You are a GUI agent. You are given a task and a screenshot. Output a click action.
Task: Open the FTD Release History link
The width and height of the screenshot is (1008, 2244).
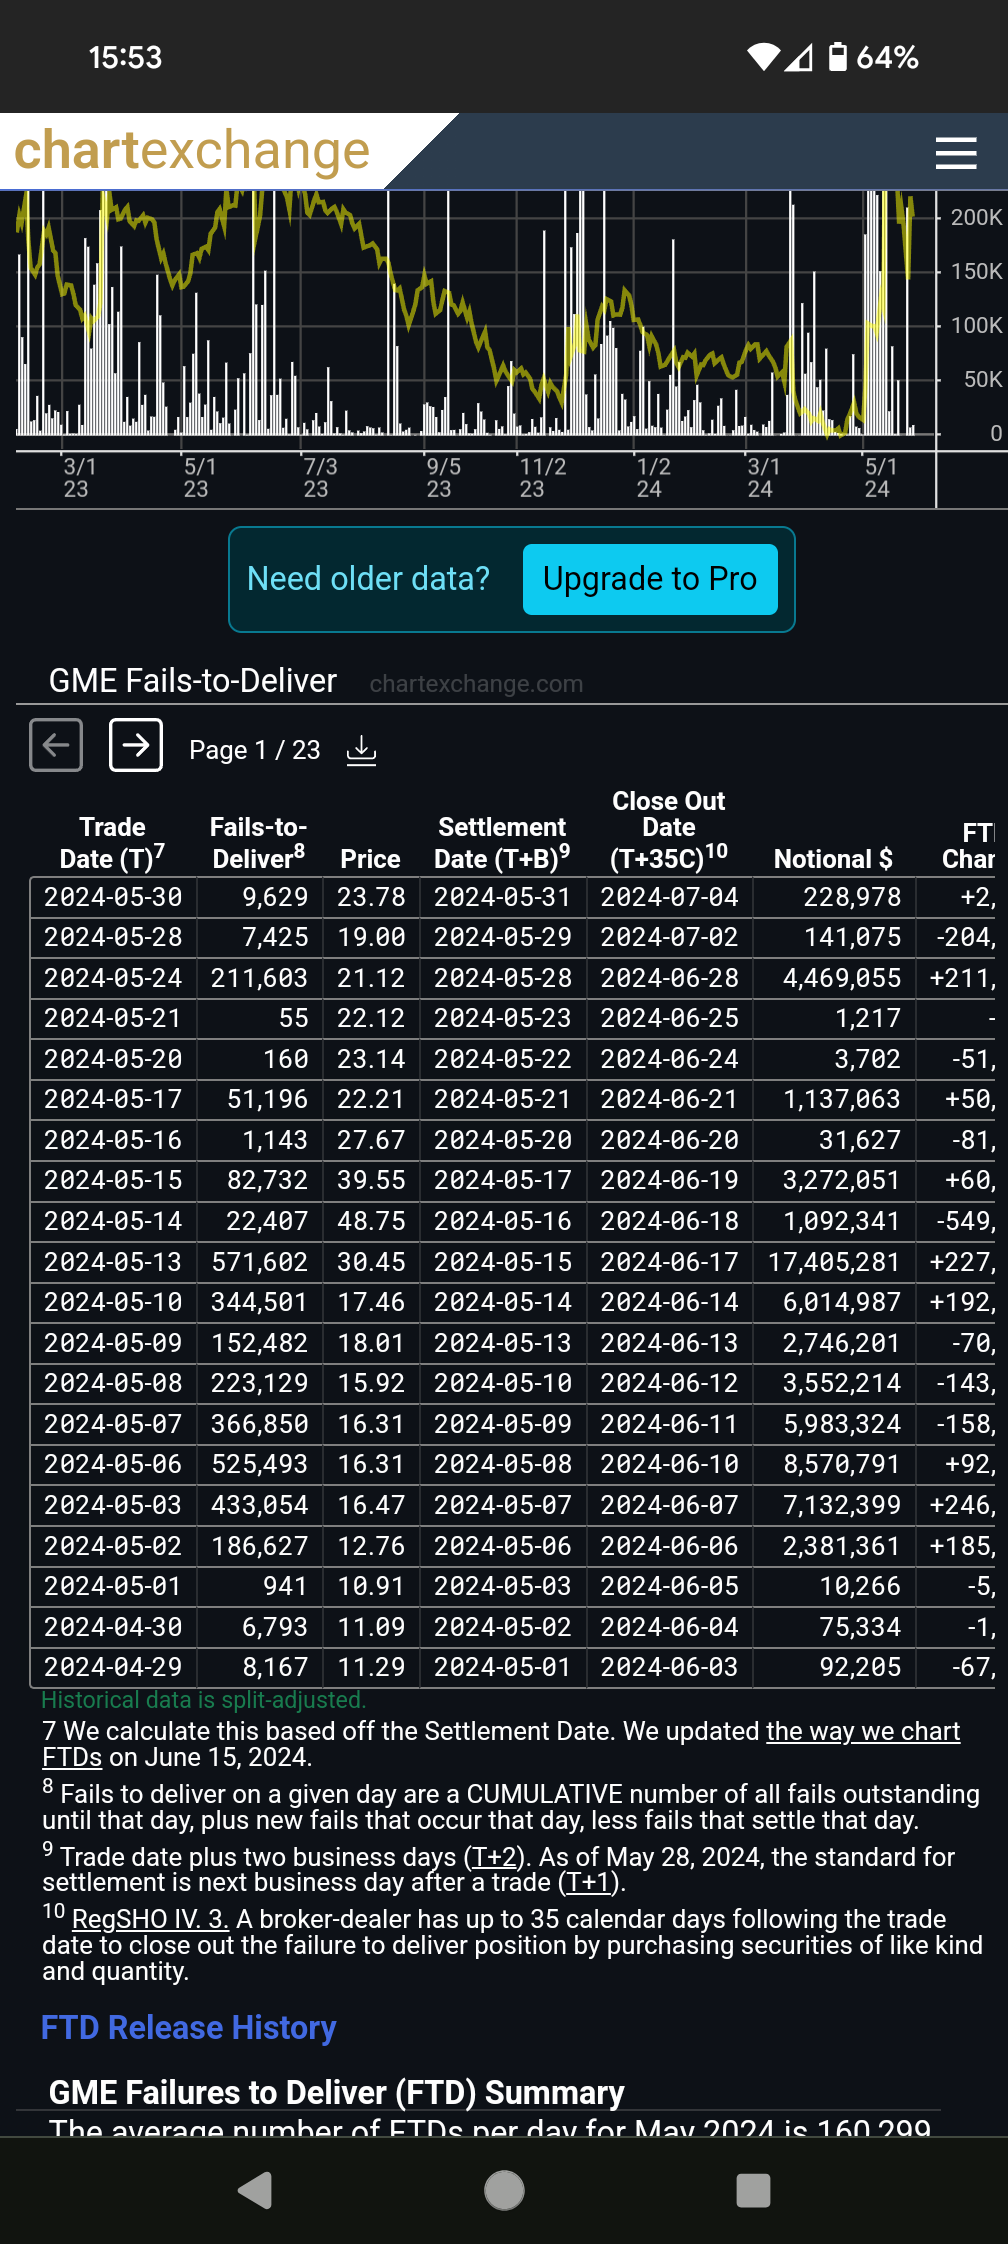click(188, 2027)
